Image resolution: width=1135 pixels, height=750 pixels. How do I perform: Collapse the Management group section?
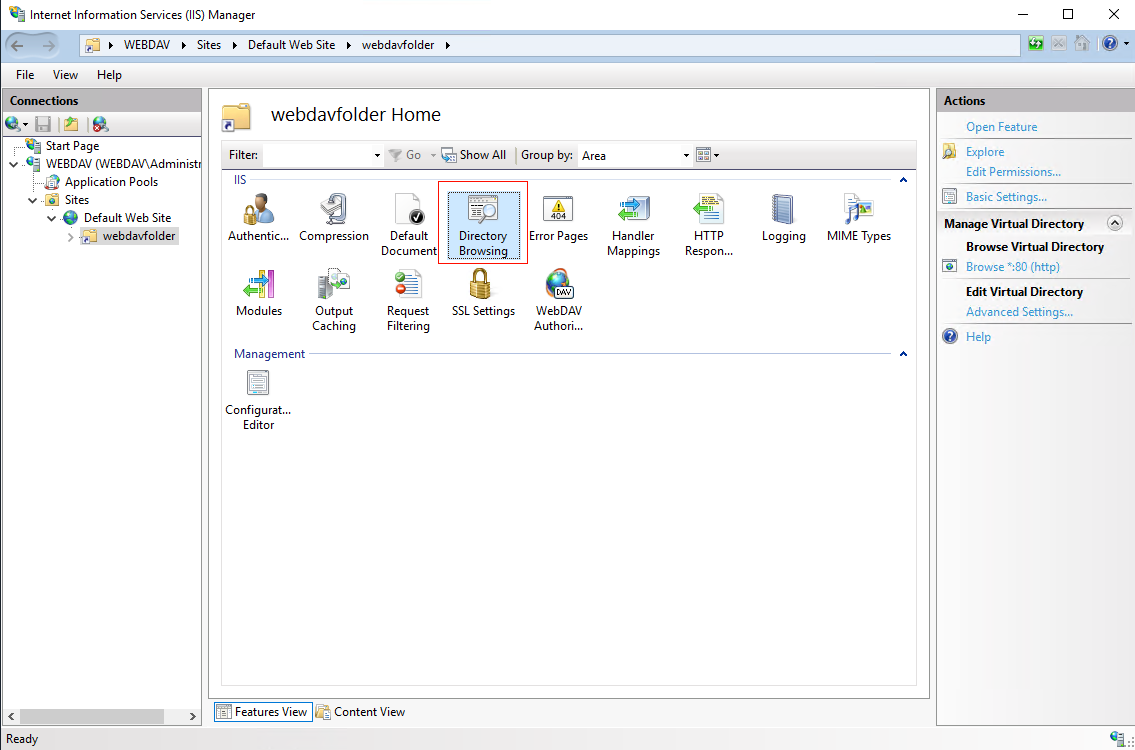(x=903, y=354)
